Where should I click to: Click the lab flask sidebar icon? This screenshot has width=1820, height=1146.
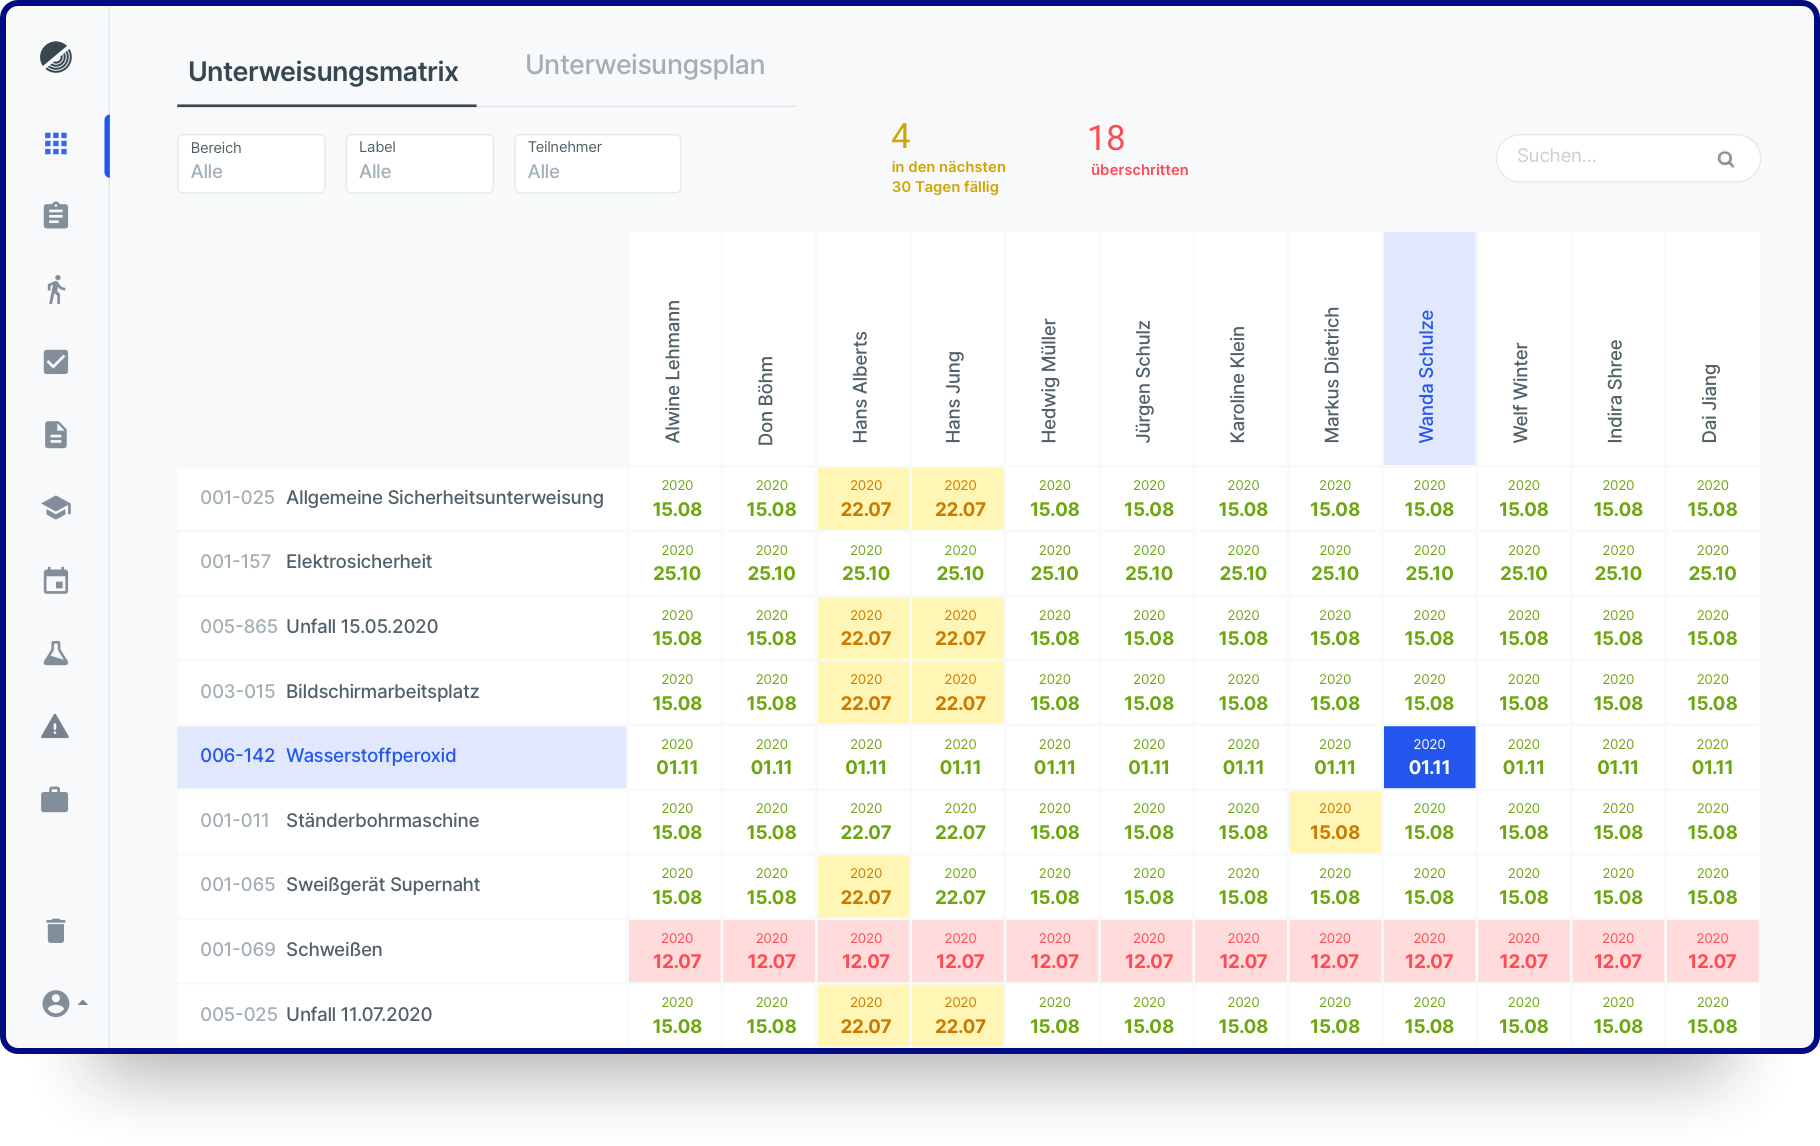point(56,654)
